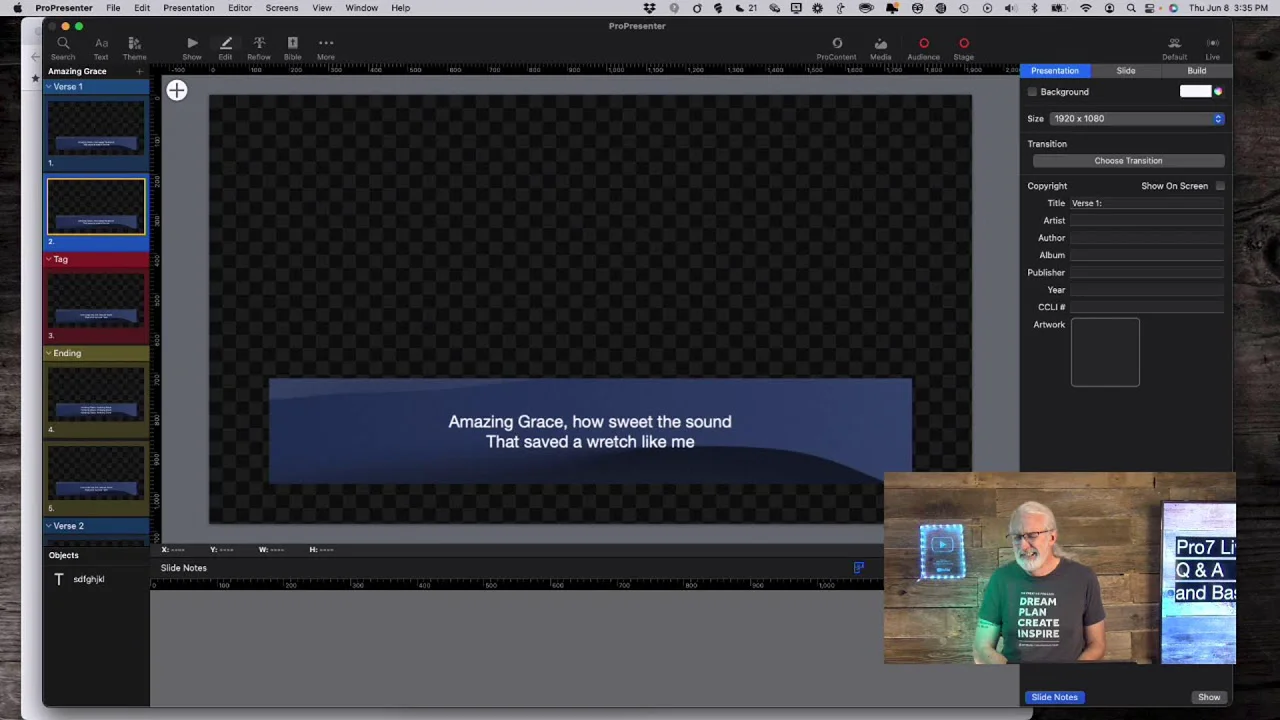Toggle Show On Screen copyright checkbox
The height and width of the screenshot is (720, 1280).
[1220, 186]
